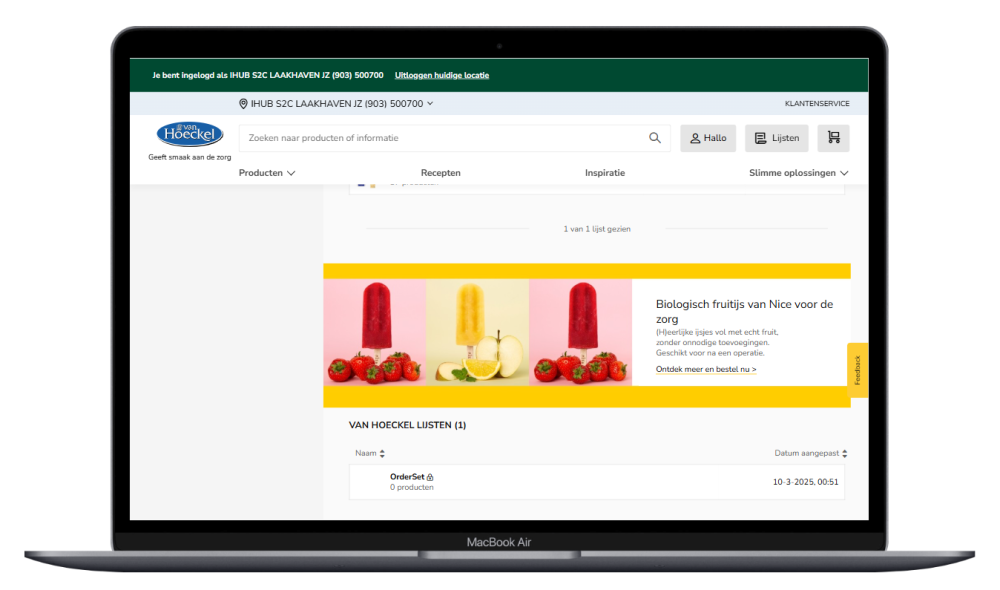Click the Van Hoeckel logo
This screenshot has height=590, width=1000.
pyautogui.click(x=190, y=134)
